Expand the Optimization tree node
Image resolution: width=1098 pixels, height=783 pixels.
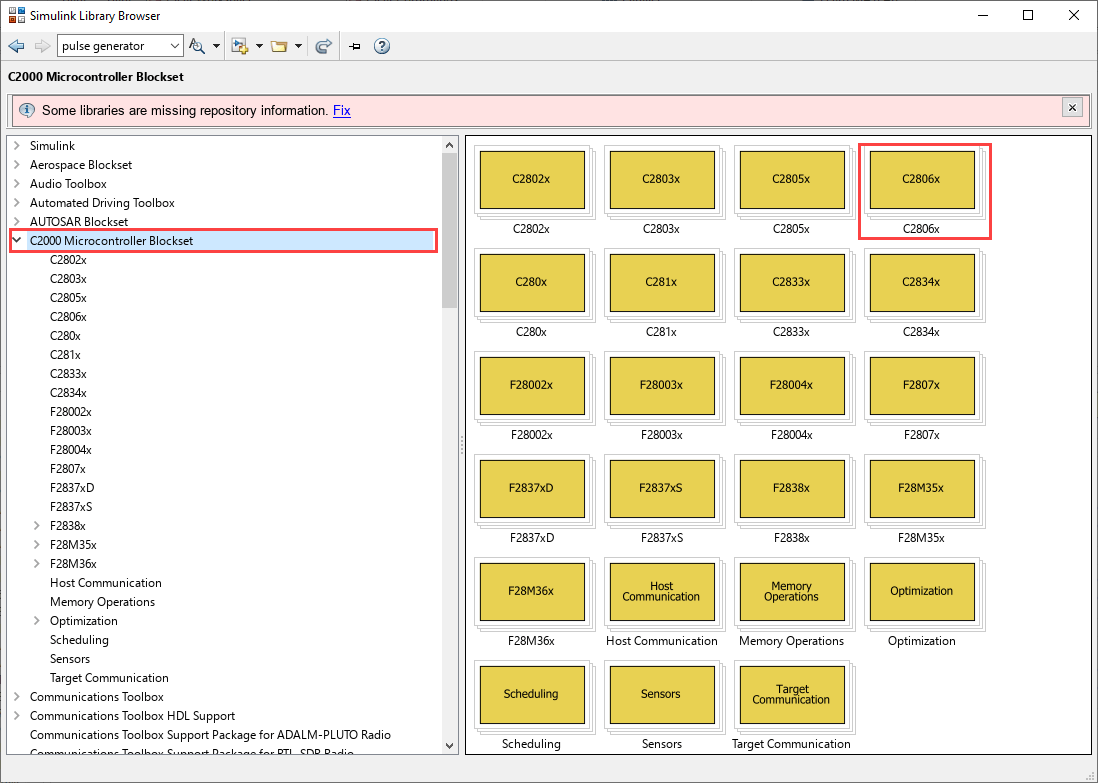click(37, 621)
